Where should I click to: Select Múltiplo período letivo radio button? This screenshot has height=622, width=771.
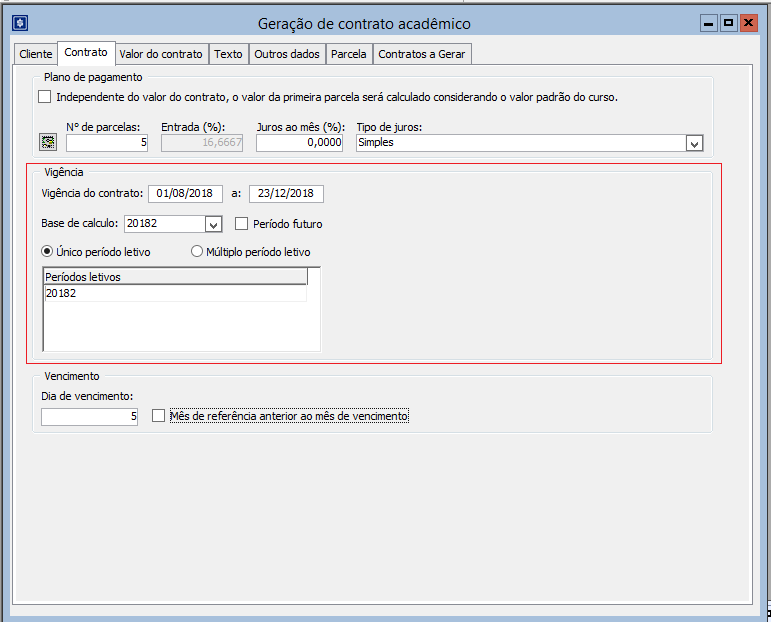pos(197,252)
